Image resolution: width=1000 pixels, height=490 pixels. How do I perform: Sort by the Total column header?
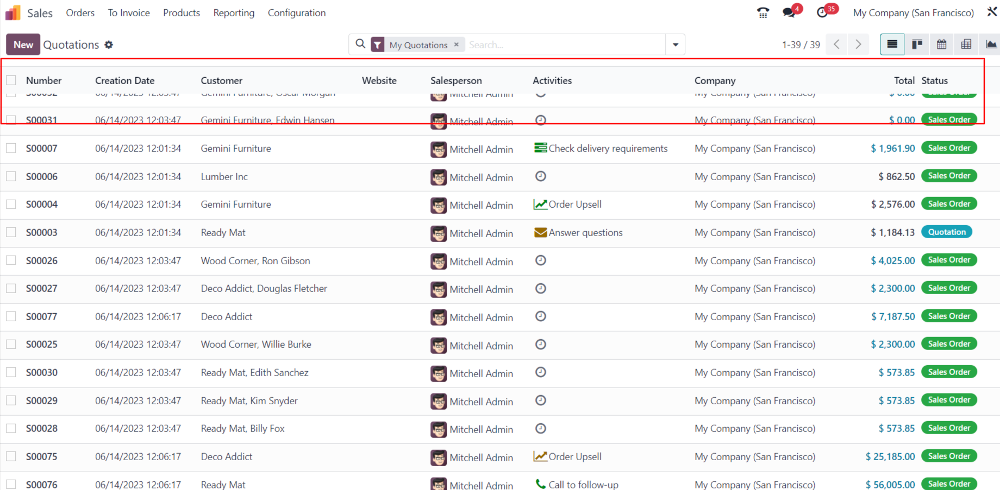point(904,80)
